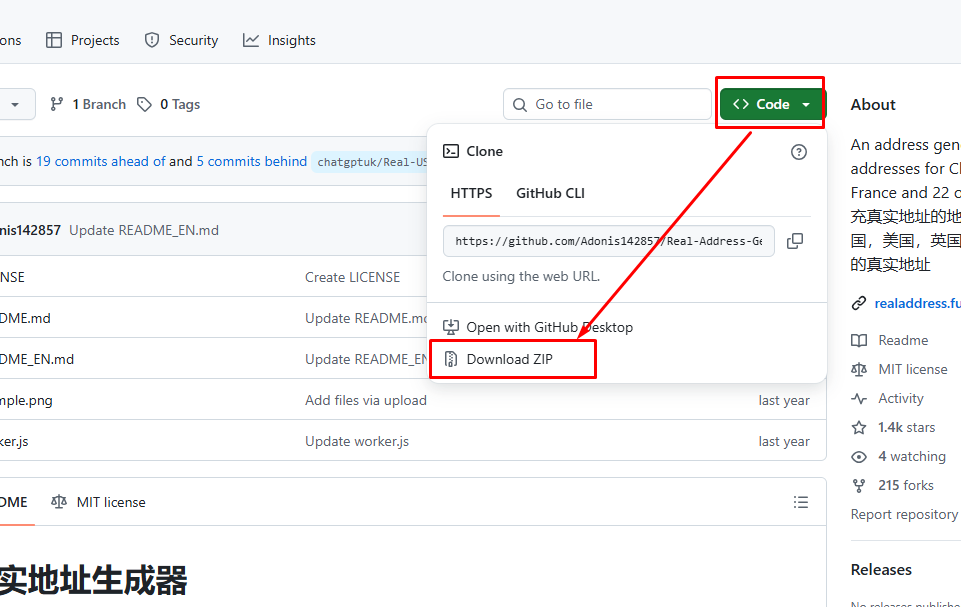View 4 watching link

coord(912,456)
